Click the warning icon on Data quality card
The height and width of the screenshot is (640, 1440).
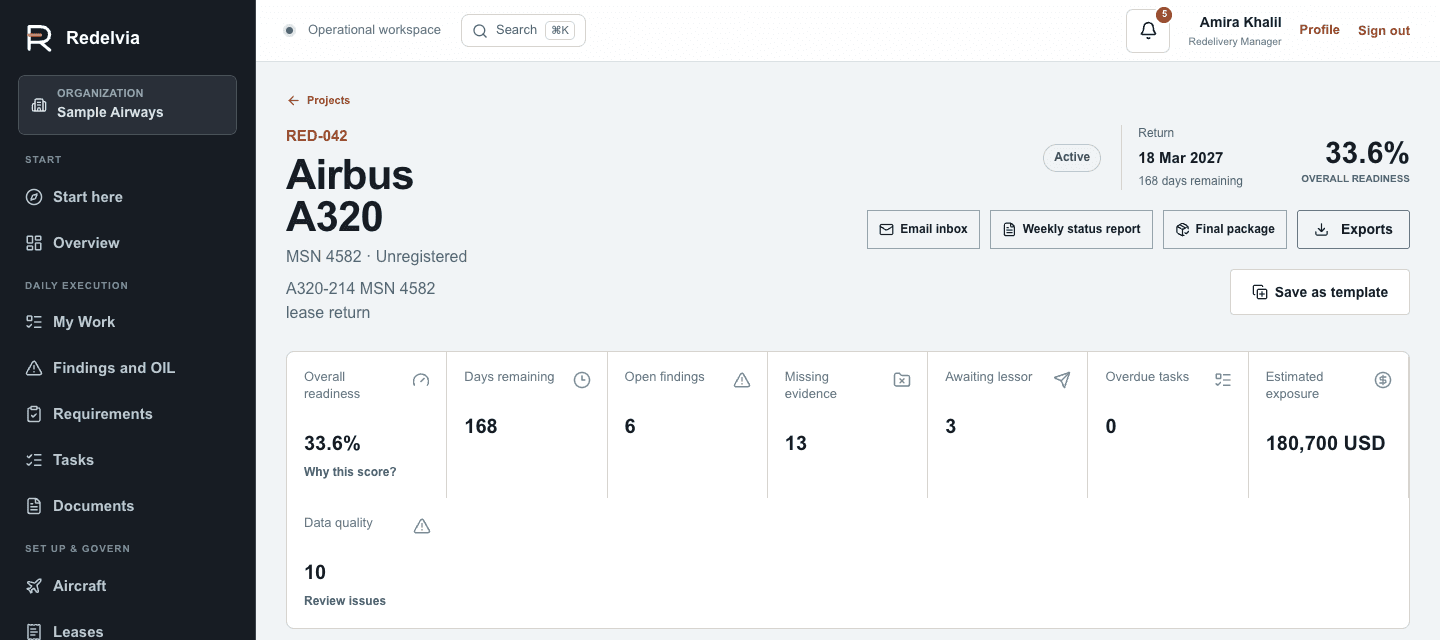(x=422, y=526)
